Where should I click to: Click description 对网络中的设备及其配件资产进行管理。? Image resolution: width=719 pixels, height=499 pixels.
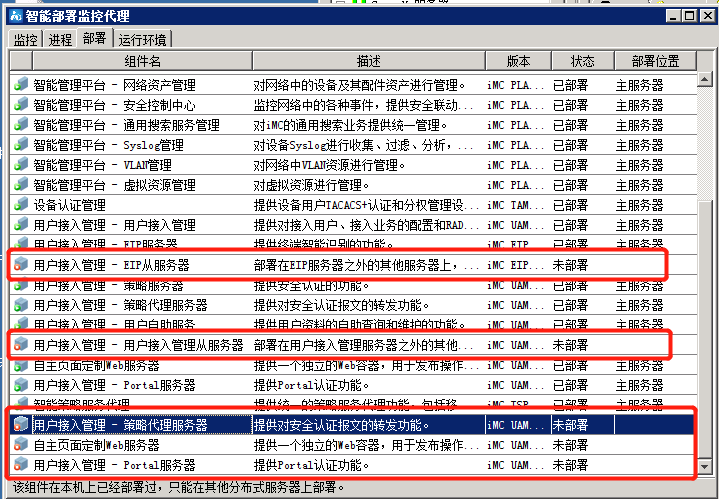(360, 85)
